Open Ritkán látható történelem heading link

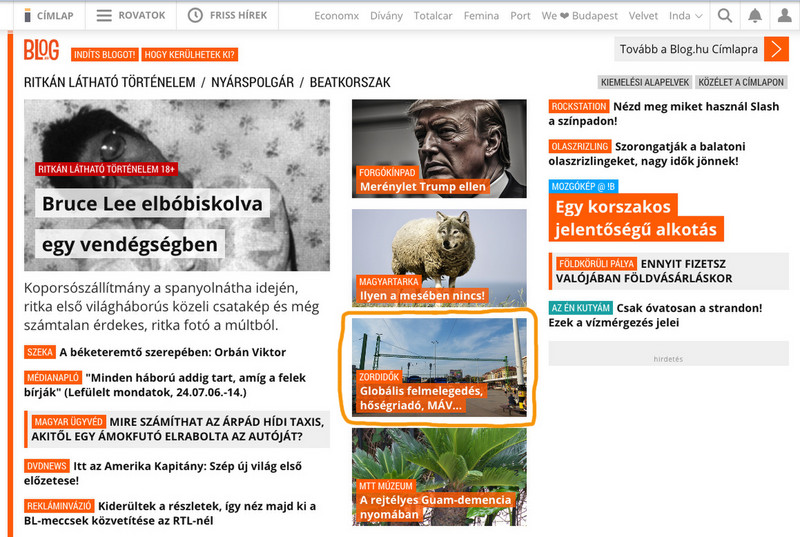109,82
